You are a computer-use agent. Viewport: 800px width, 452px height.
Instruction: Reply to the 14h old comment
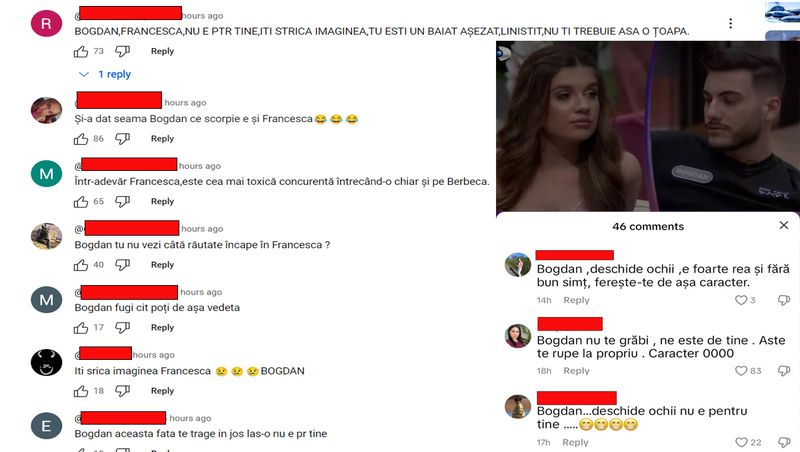click(x=576, y=300)
